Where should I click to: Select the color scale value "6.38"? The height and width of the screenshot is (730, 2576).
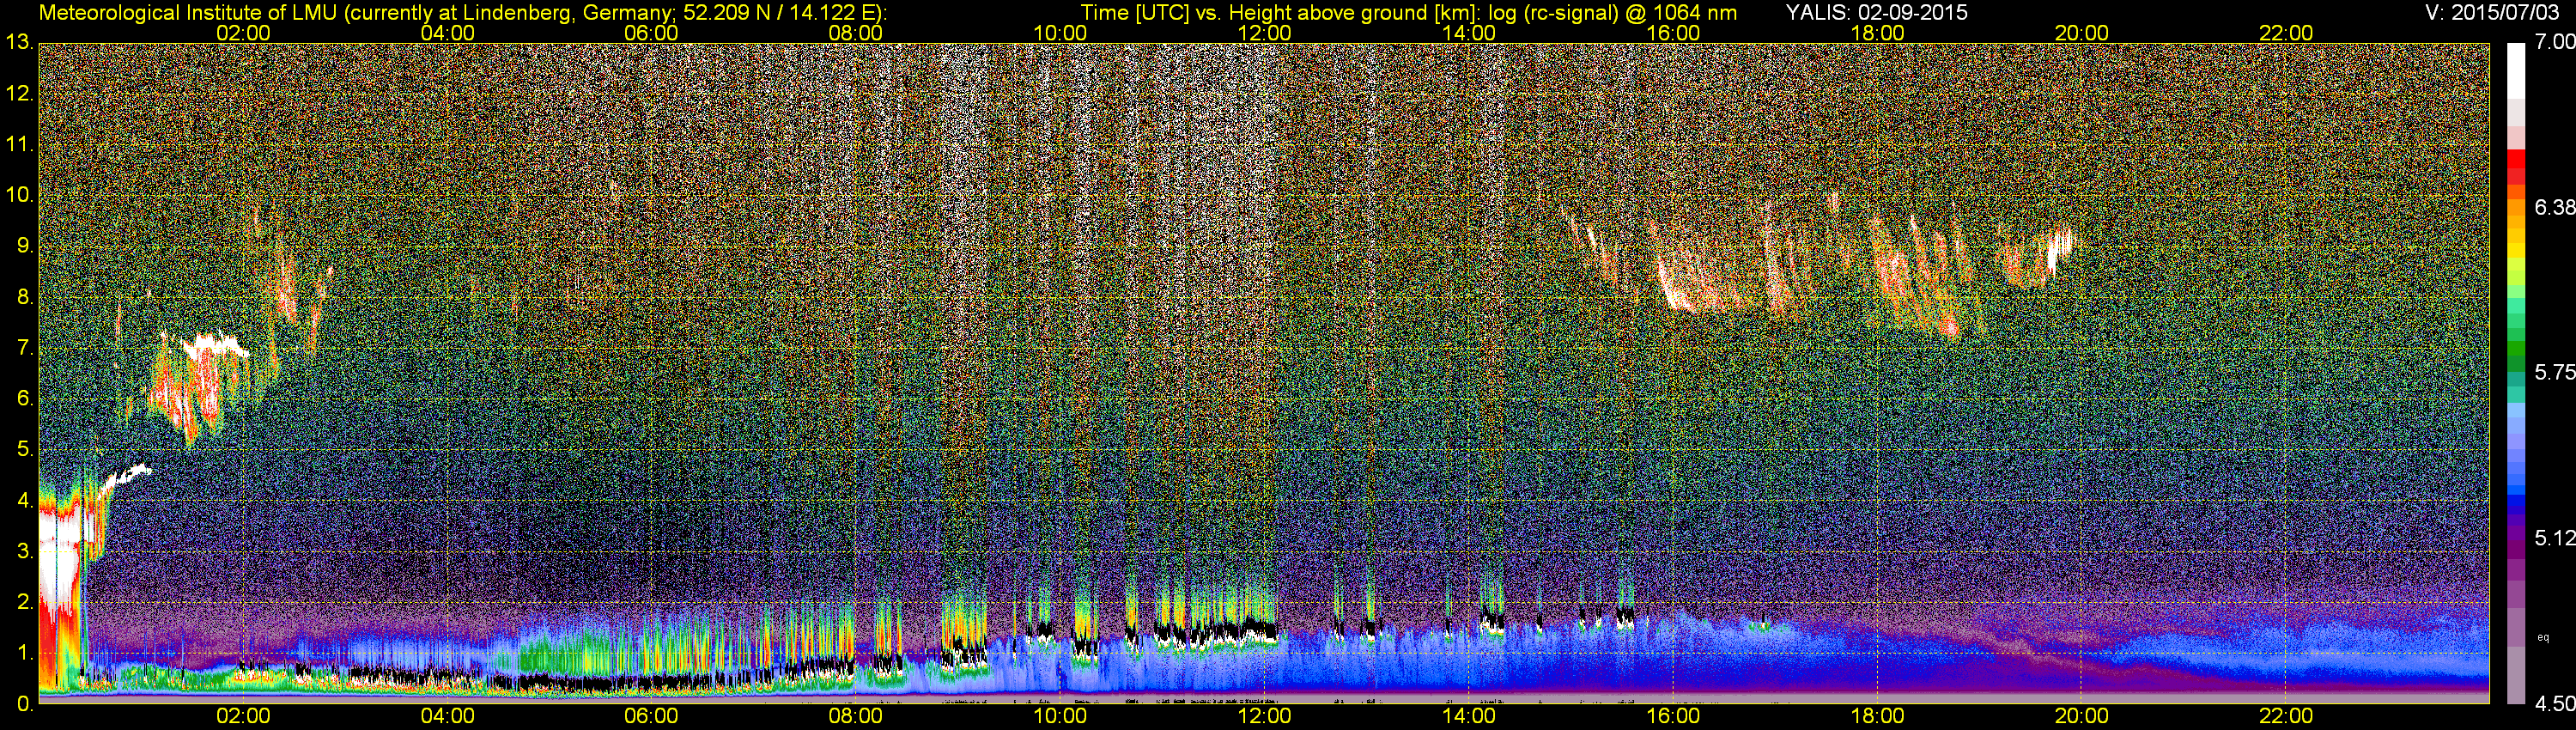(x=2554, y=207)
